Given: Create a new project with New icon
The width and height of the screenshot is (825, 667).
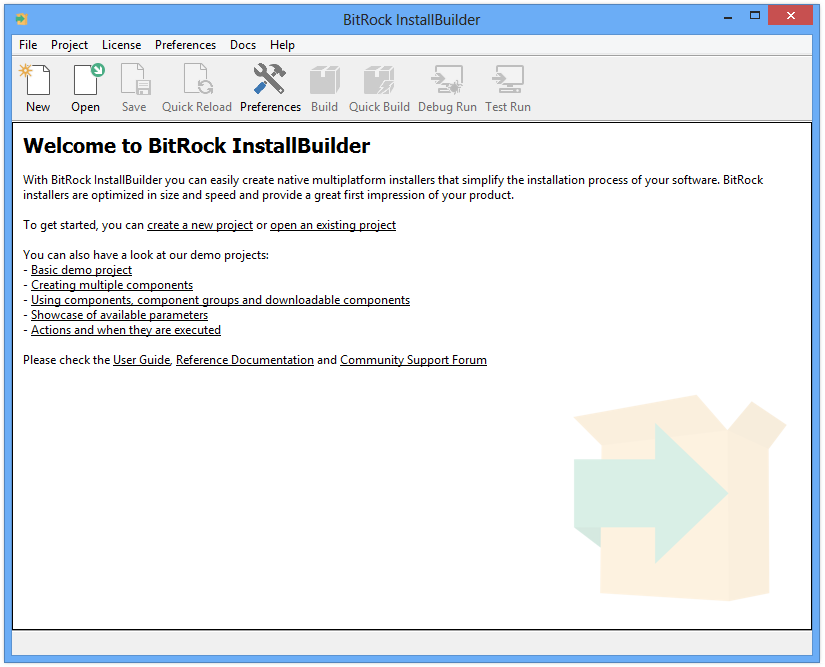Looking at the screenshot, I should pos(37,88).
